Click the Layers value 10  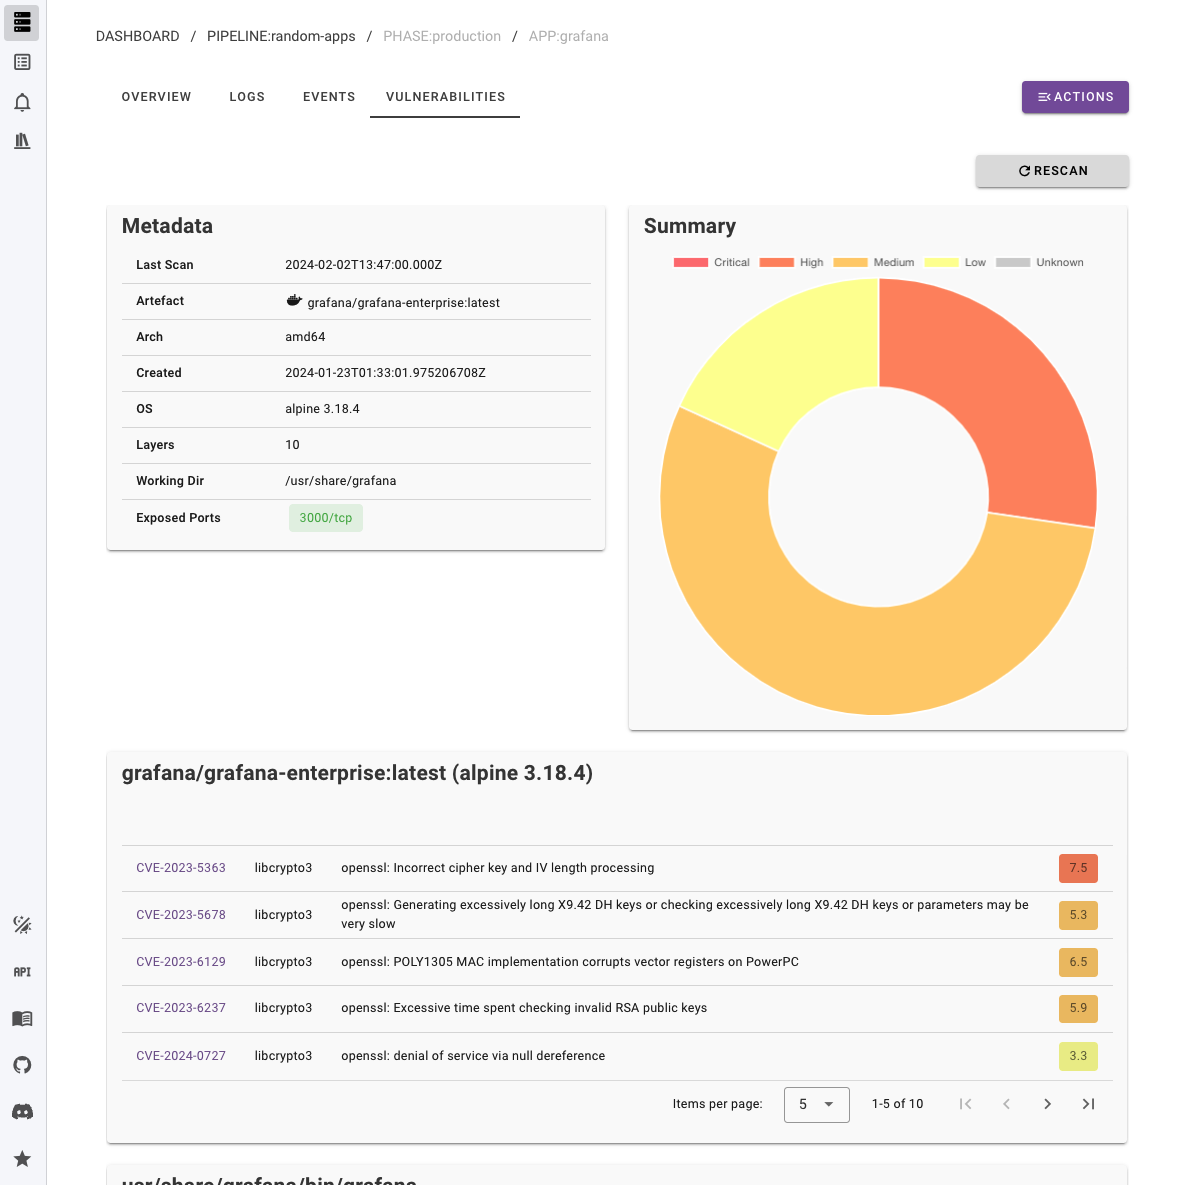[292, 444]
